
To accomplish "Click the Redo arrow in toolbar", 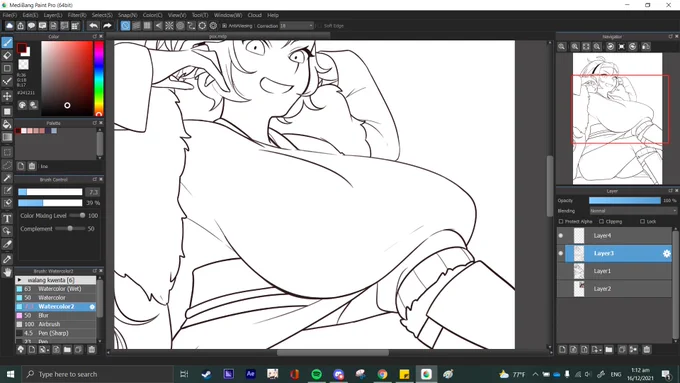I will 107,26.
